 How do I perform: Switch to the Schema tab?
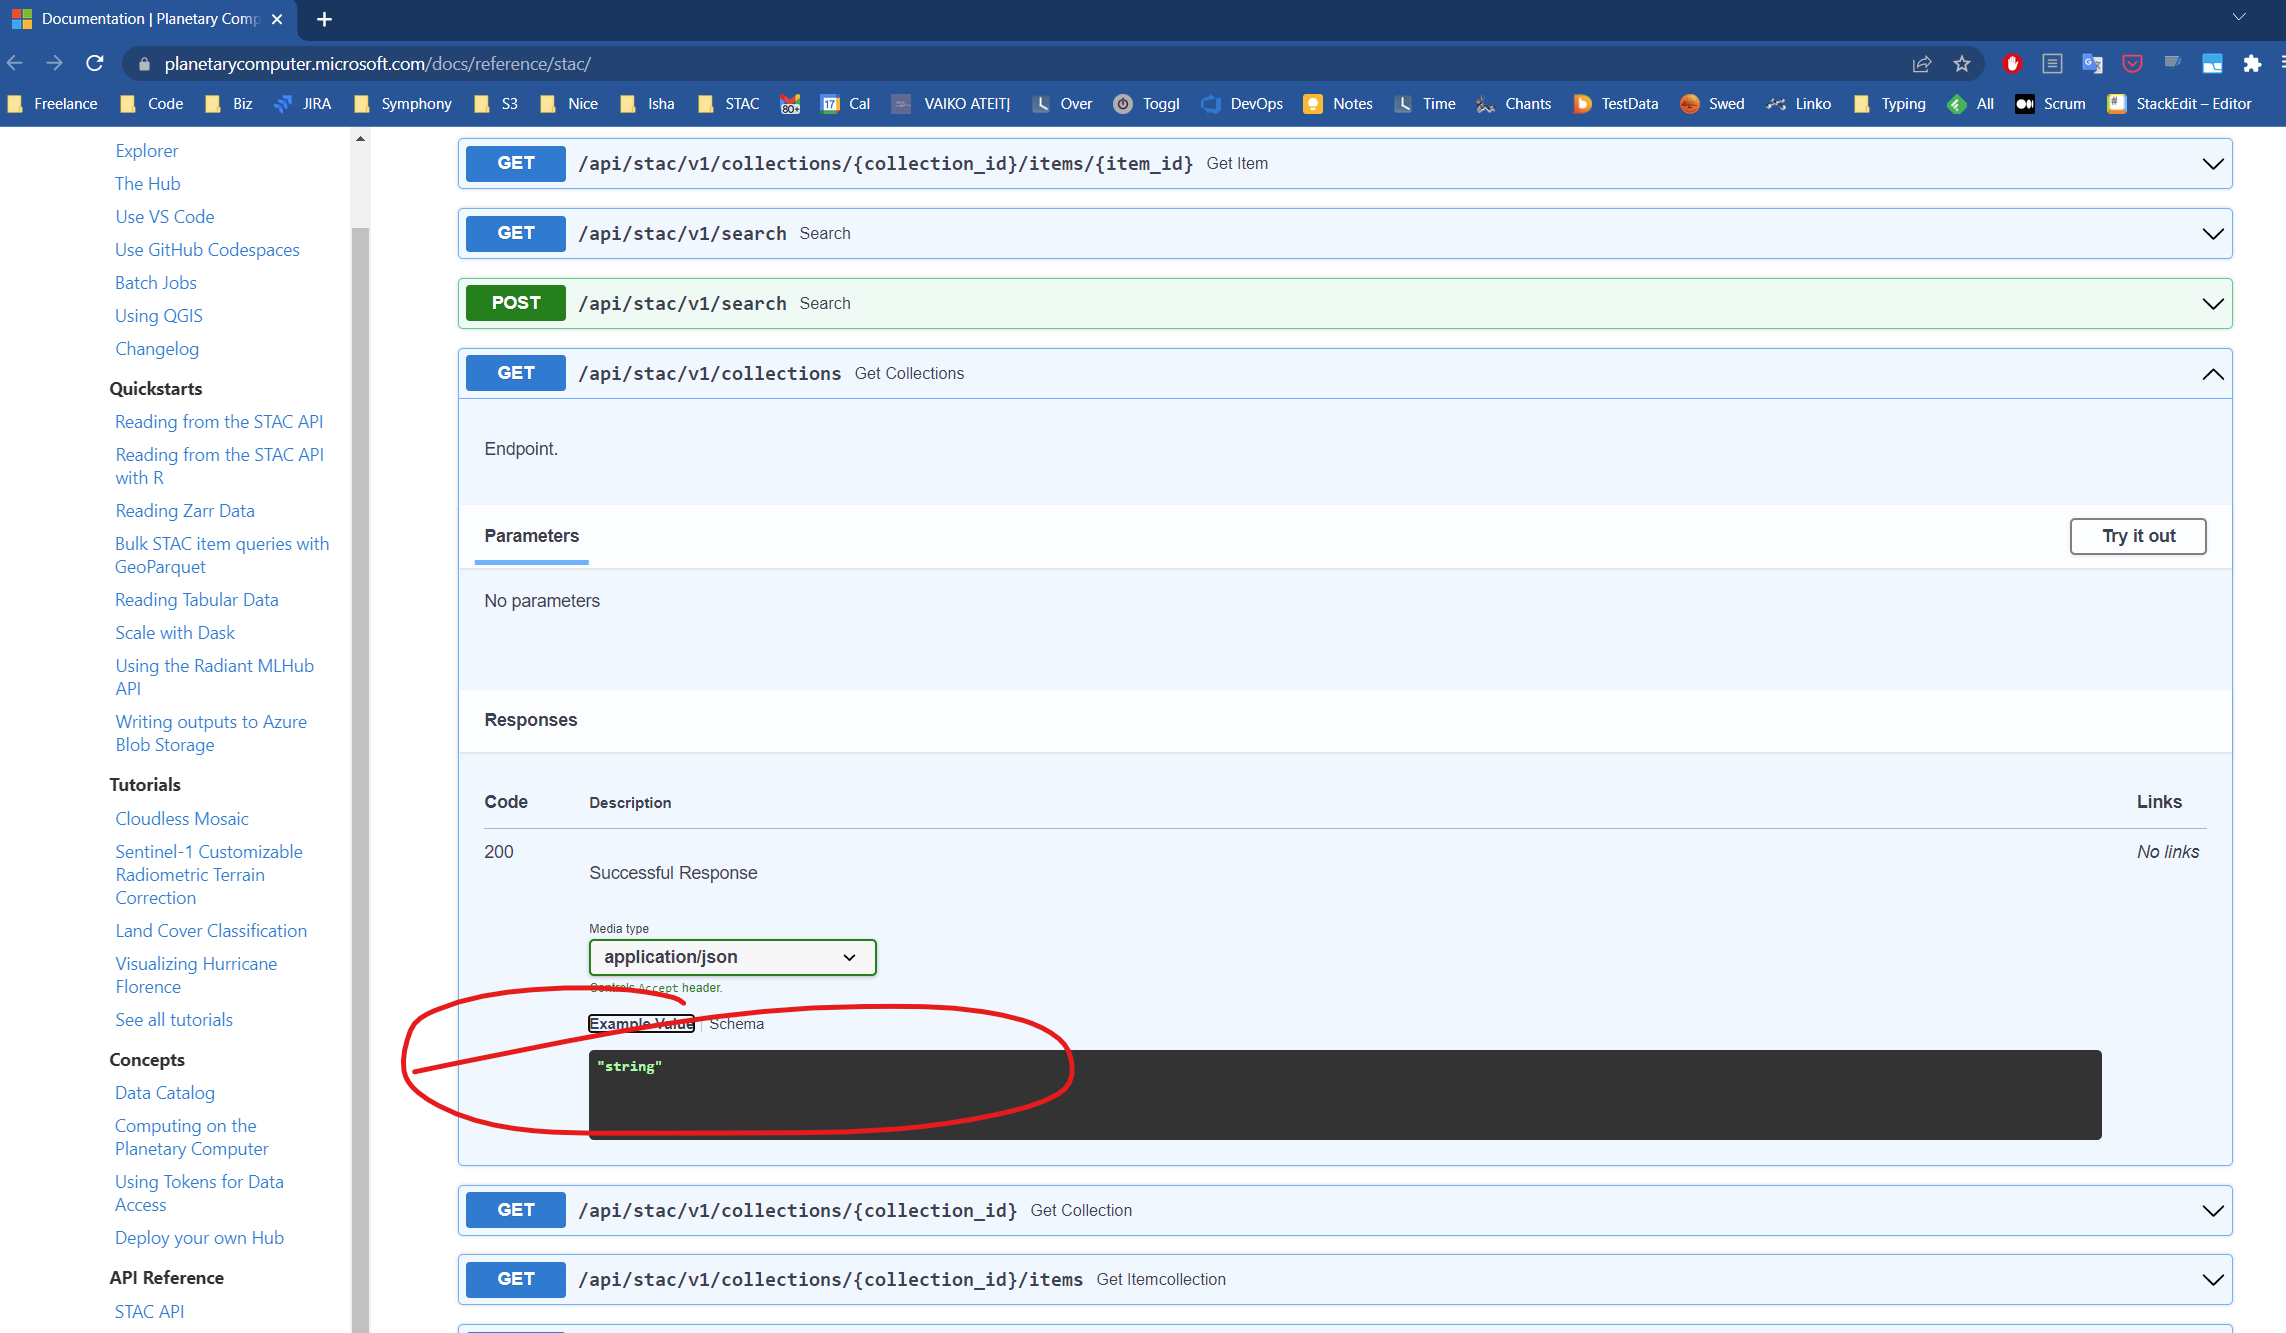[736, 1024]
